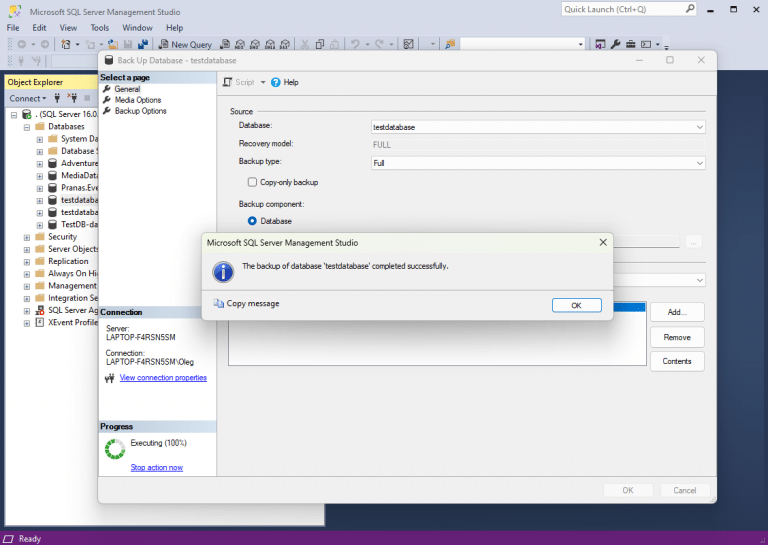
Task: Expand the Server Objects folder node
Action: tap(27, 249)
